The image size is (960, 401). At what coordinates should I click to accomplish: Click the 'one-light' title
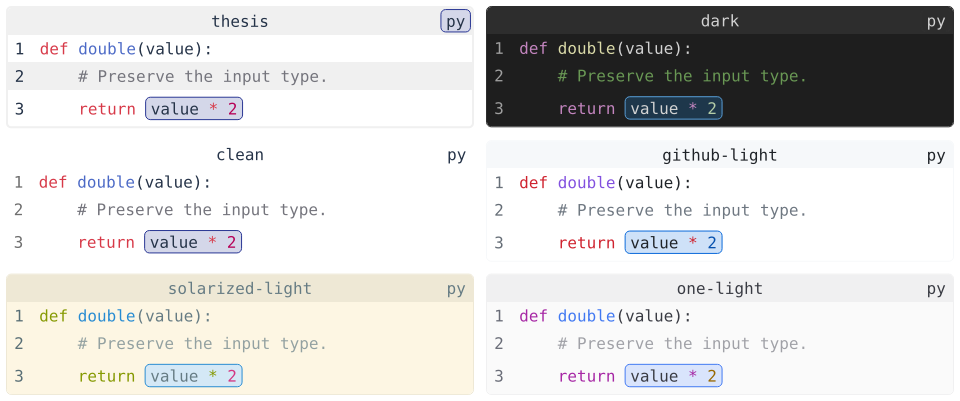pos(720,289)
